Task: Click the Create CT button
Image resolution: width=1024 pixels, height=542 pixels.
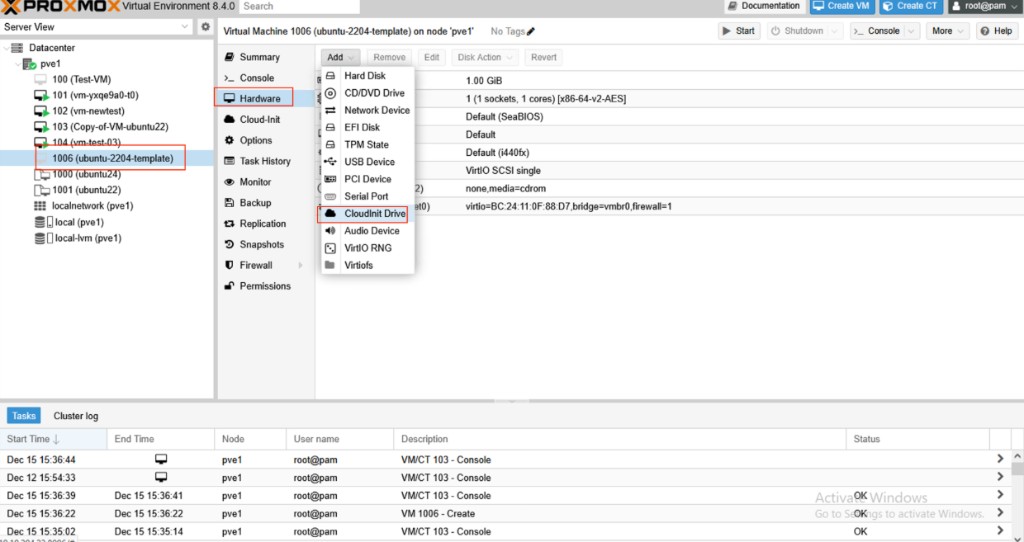Action: (x=910, y=6)
